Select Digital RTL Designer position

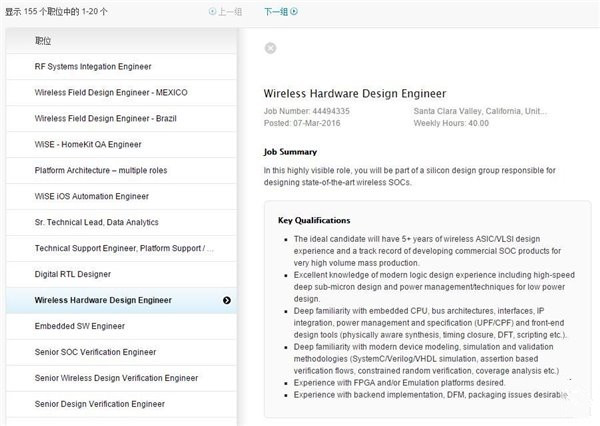coord(72,274)
